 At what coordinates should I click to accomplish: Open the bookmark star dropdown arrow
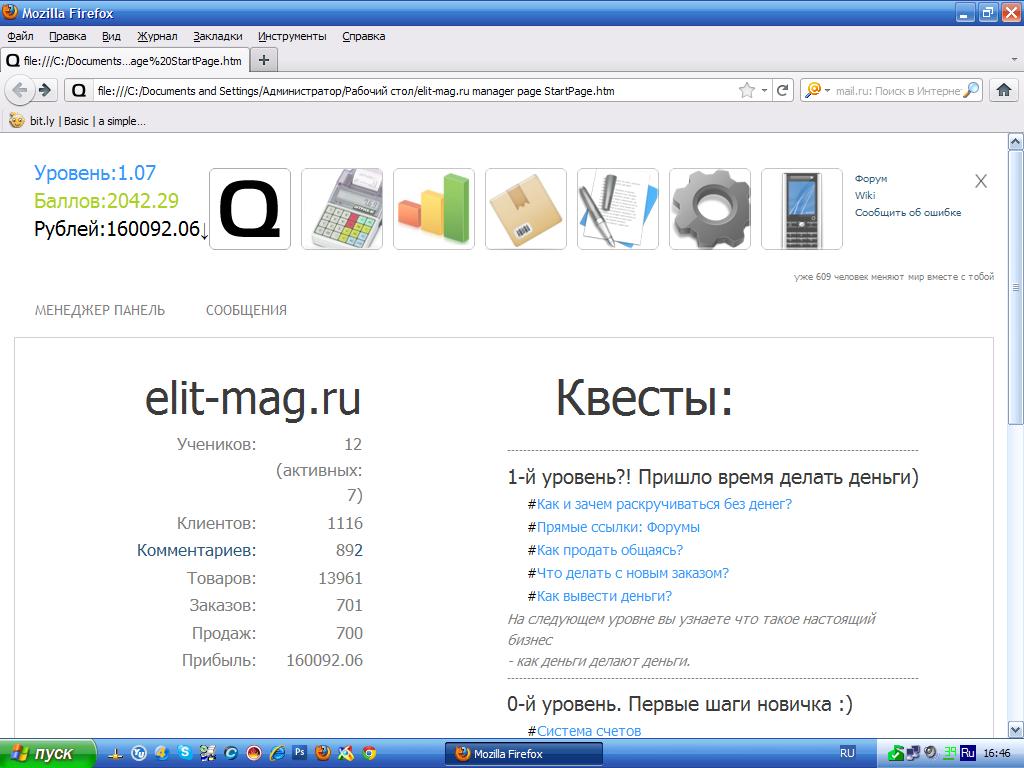coord(764,89)
